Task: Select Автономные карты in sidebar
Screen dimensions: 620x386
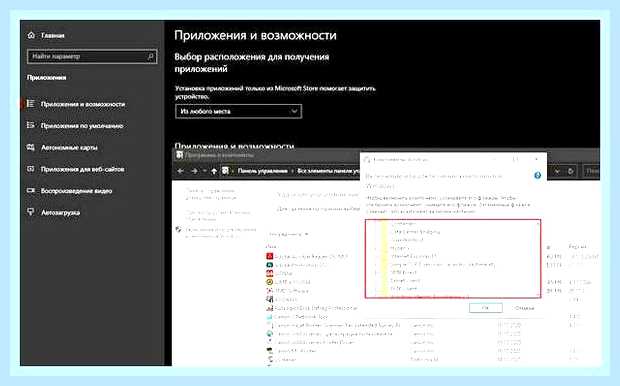Action: [62, 148]
